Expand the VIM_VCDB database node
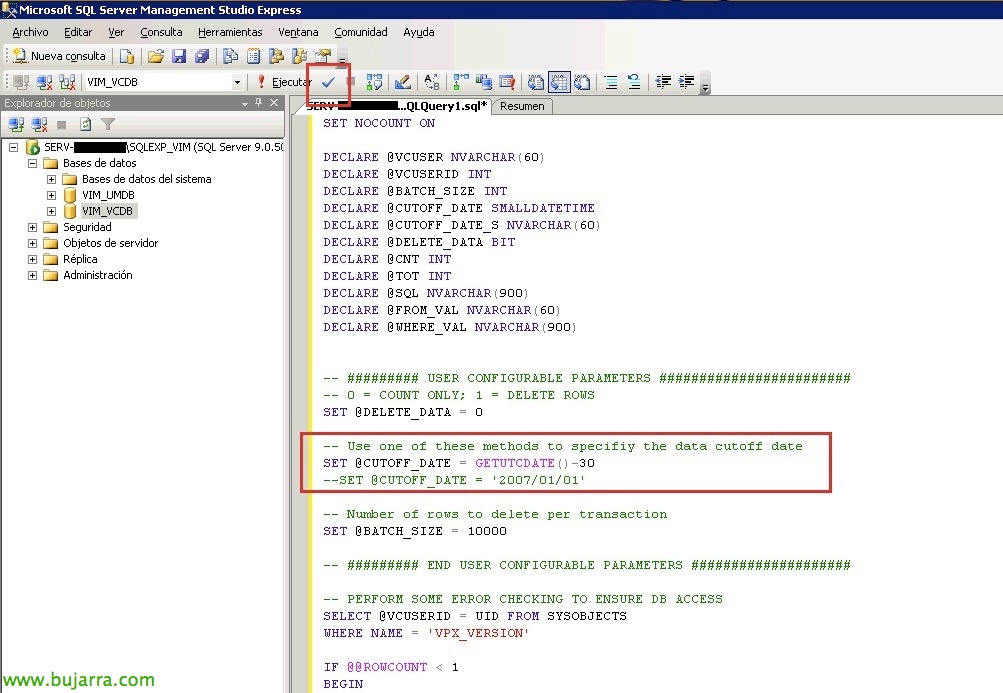 [x=52, y=211]
